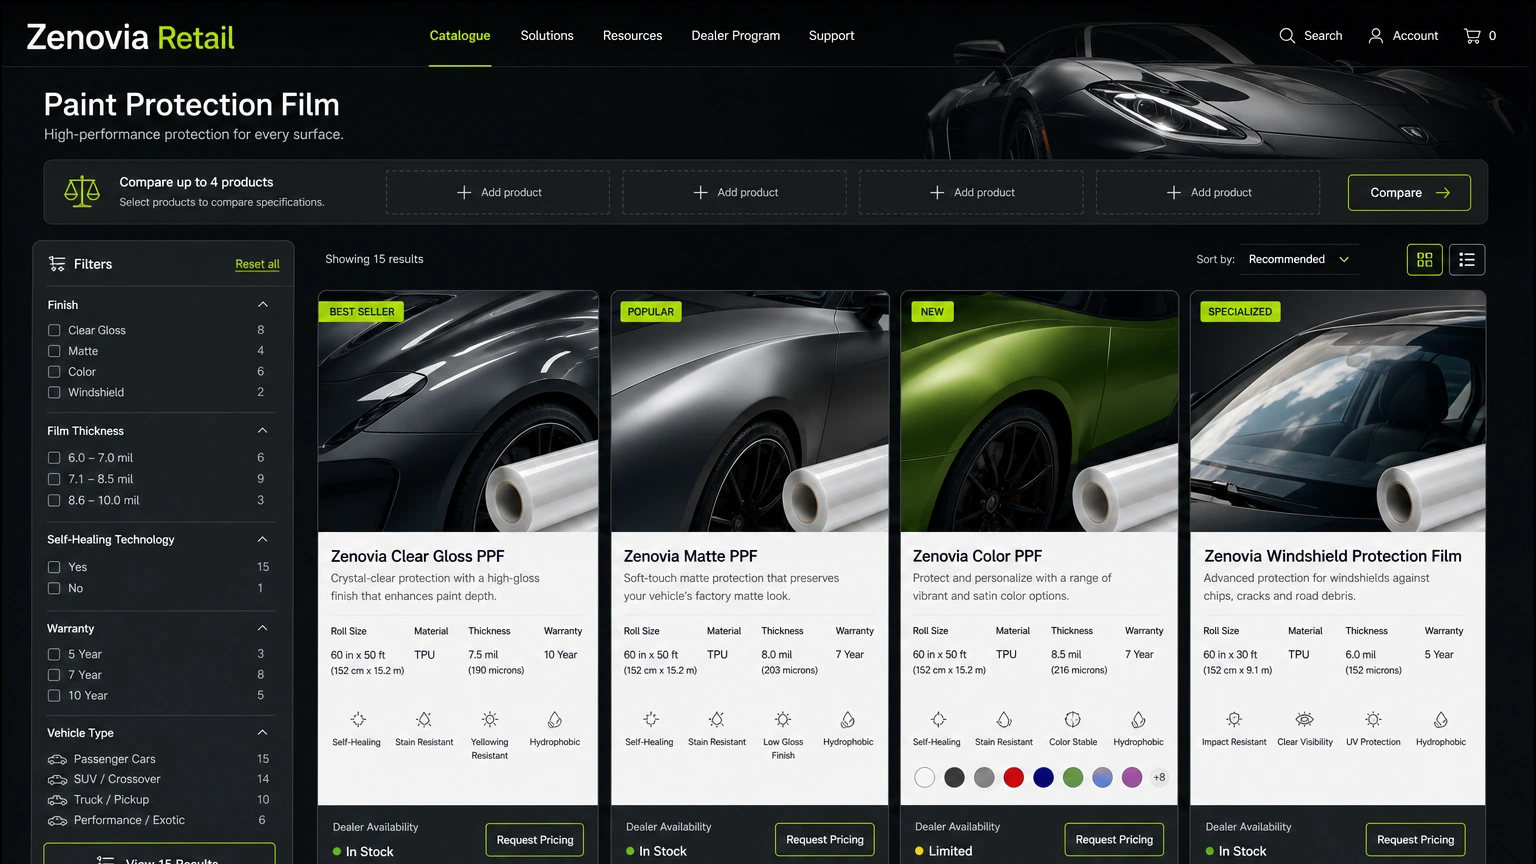Image resolution: width=1536 pixels, height=864 pixels.
Task: Click Yellowing Resistant icon on Clear Gloss PPF
Action: tap(490, 720)
